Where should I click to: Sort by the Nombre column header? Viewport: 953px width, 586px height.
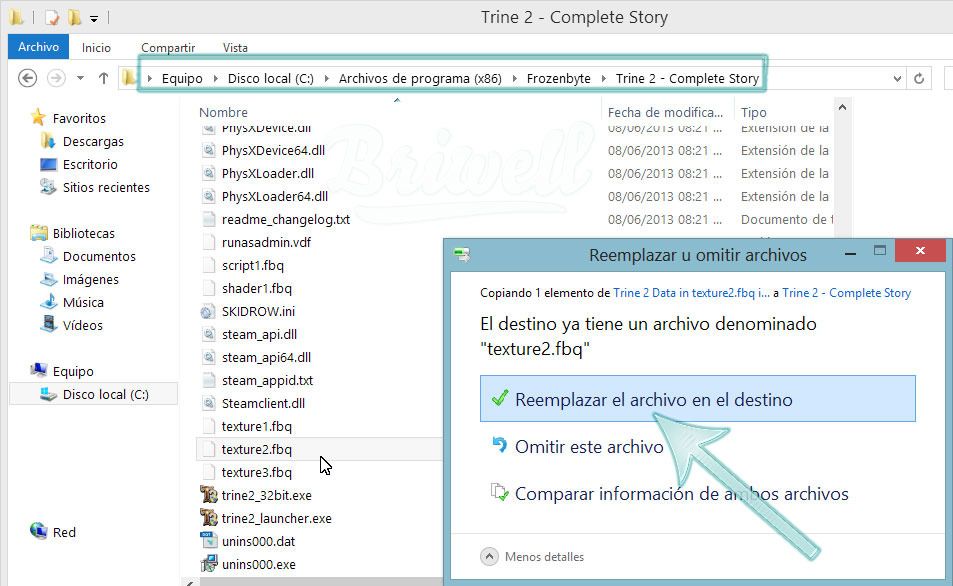coord(223,112)
